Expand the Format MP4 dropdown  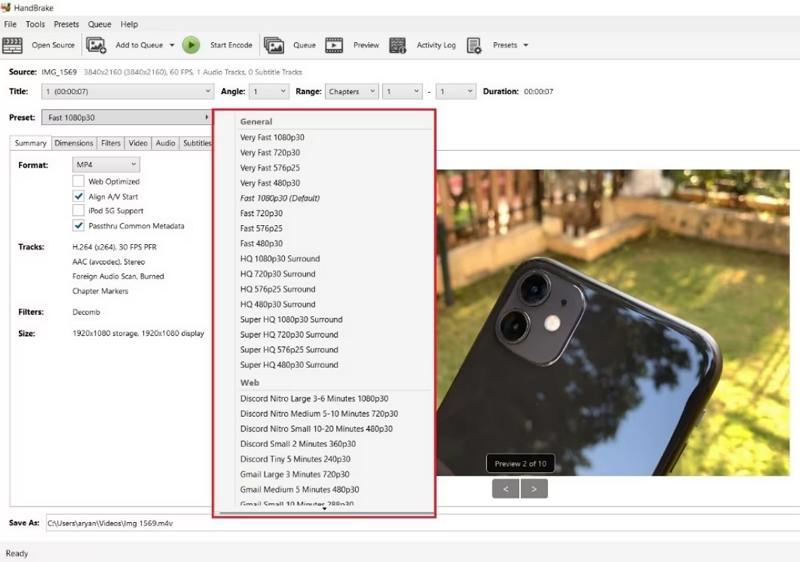[x=106, y=164]
